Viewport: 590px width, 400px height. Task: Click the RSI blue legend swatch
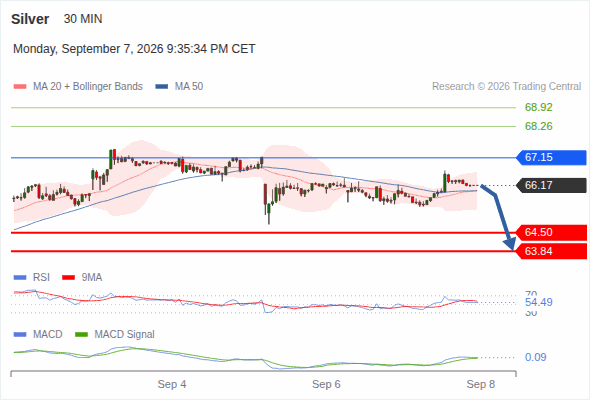tap(20, 278)
